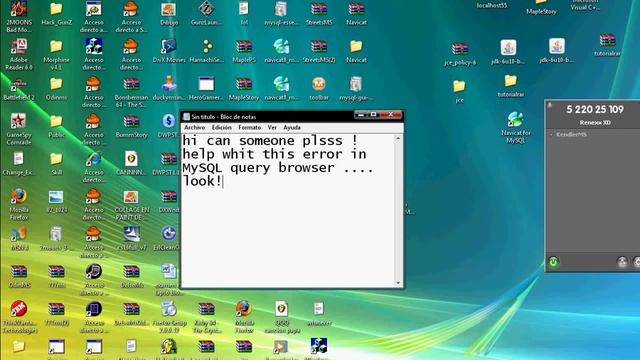This screenshot has width=640, height=360.
Task: Expand the KendlerMS network in Hamachi
Action: pos(551,134)
